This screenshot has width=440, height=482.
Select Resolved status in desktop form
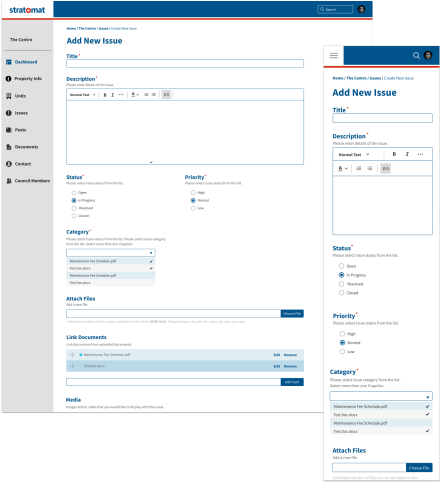pyautogui.click(x=74, y=208)
